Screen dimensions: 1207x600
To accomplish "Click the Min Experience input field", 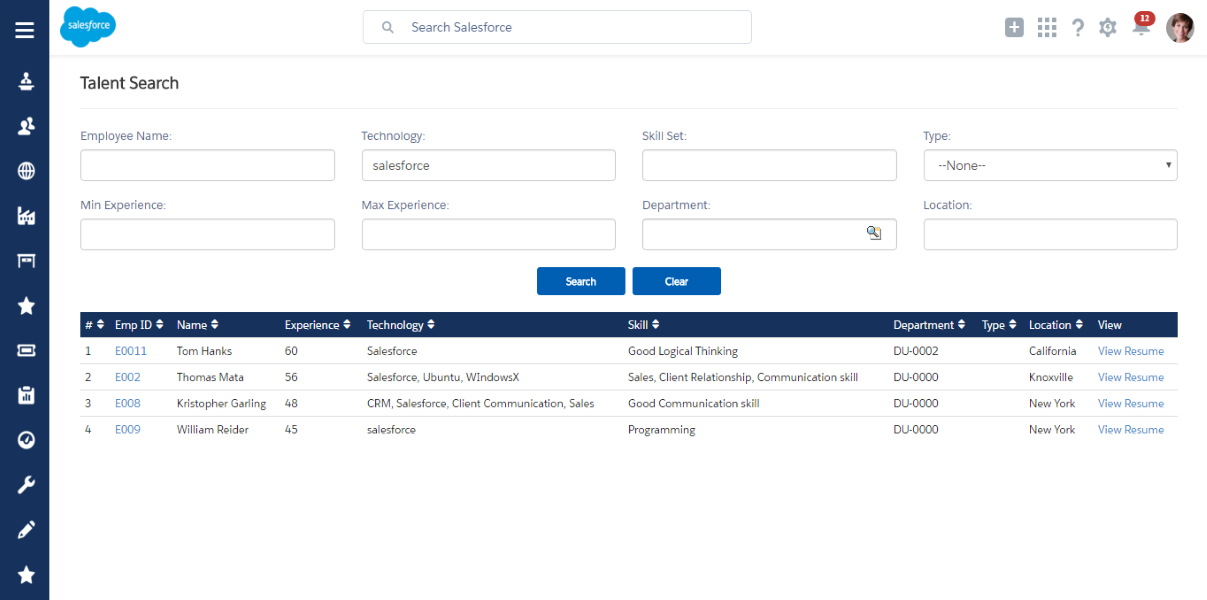I will click(x=207, y=234).
